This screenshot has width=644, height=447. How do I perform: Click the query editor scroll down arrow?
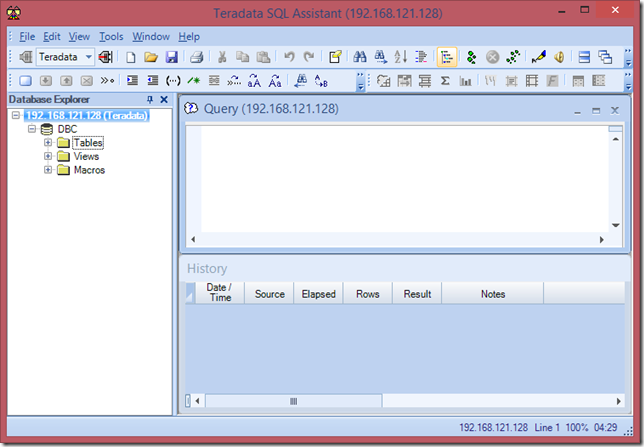(615, 225)
